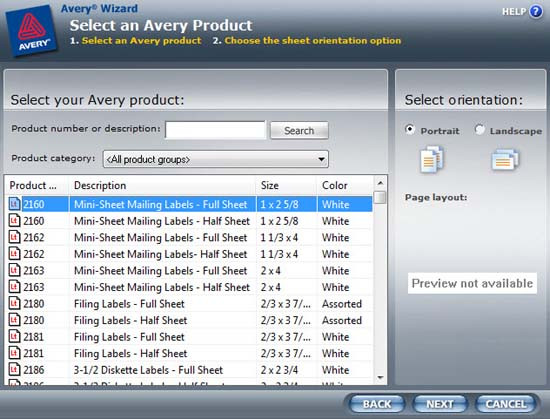Select Landscape orientation radio button
This screenshot has width=550, height=419.
[x=479, y=129]
